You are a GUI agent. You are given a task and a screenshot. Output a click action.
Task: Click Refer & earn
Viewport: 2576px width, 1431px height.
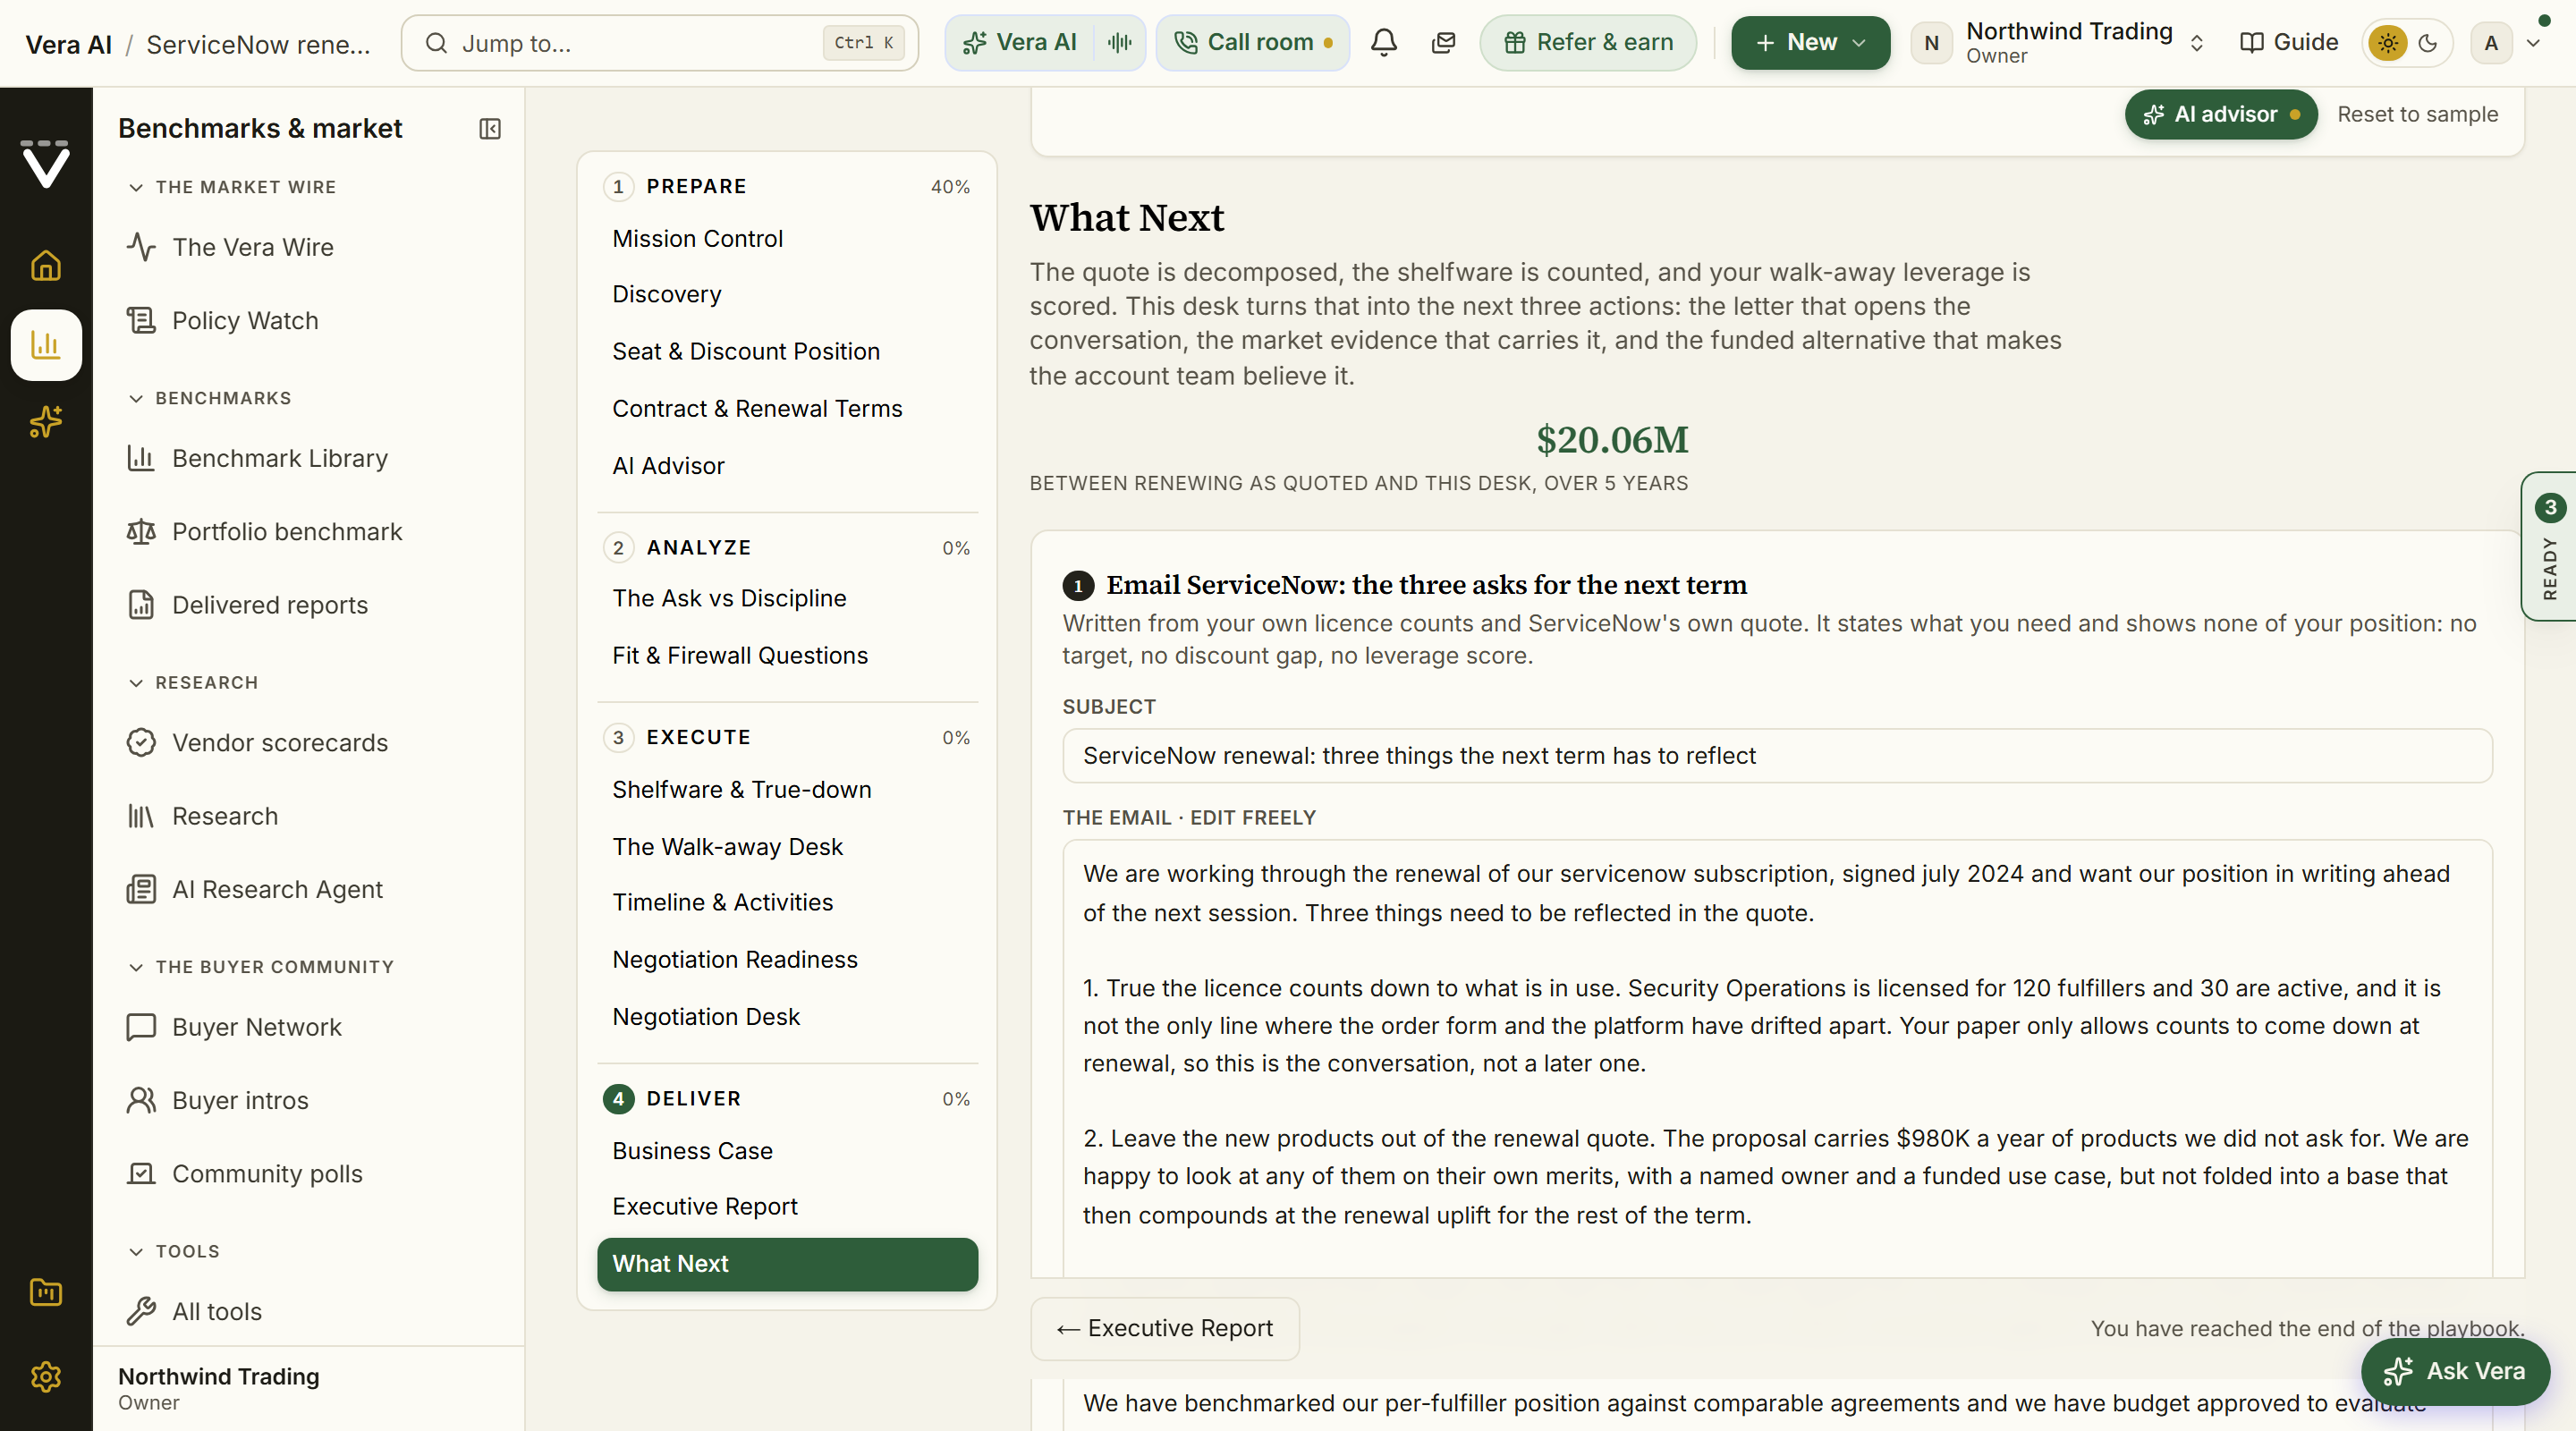1588,43
